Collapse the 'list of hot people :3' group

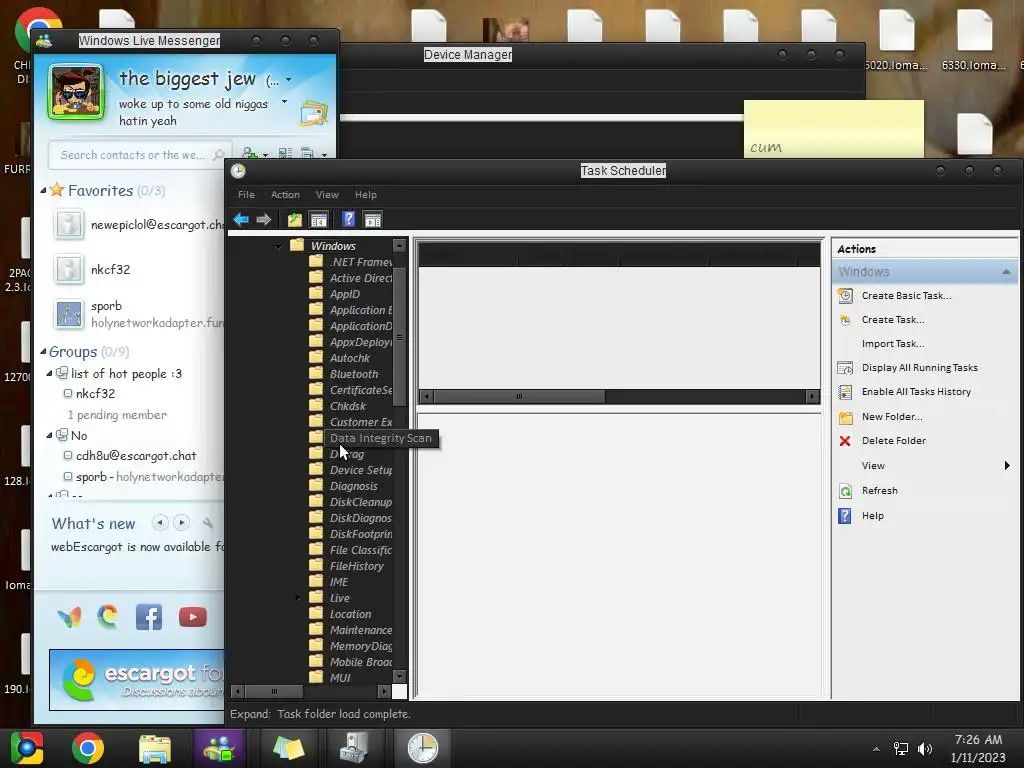pyautogui.click(x=50, y=374)
